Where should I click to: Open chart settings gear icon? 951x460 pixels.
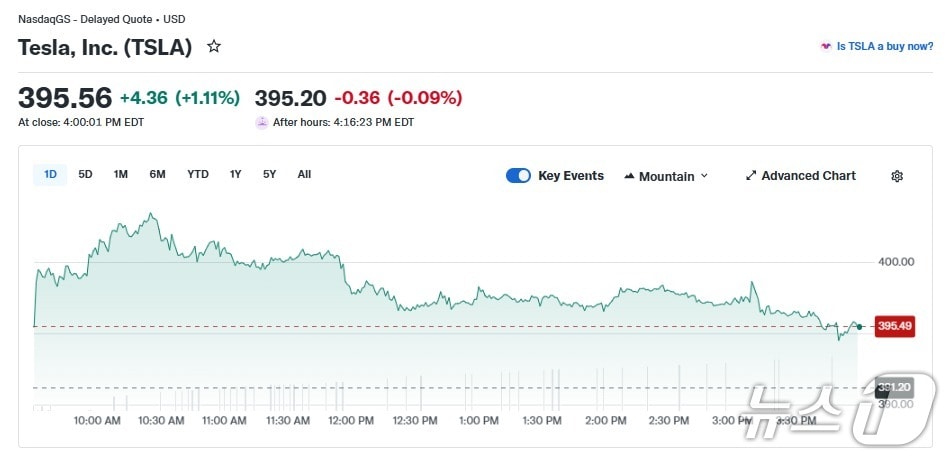coord(897,176)
